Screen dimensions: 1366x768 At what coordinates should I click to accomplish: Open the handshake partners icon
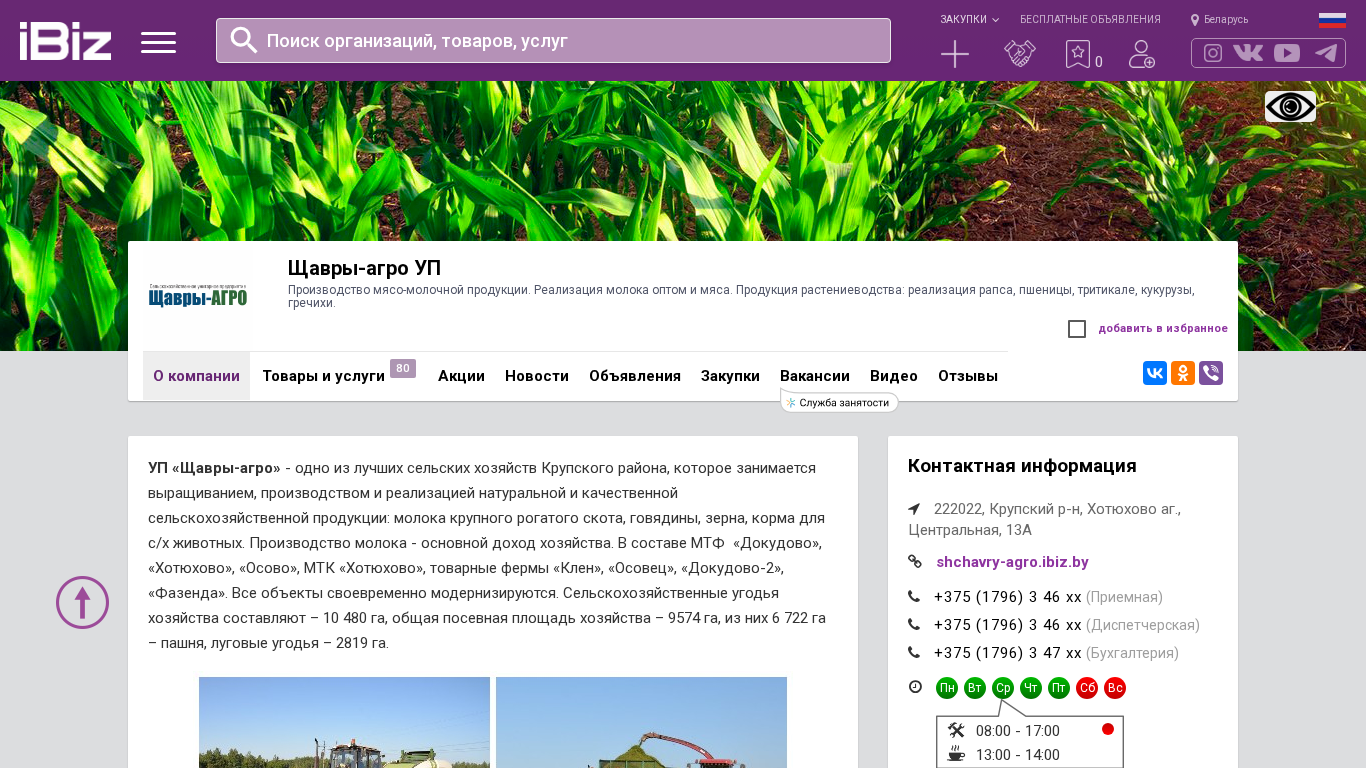[1019, 54]
